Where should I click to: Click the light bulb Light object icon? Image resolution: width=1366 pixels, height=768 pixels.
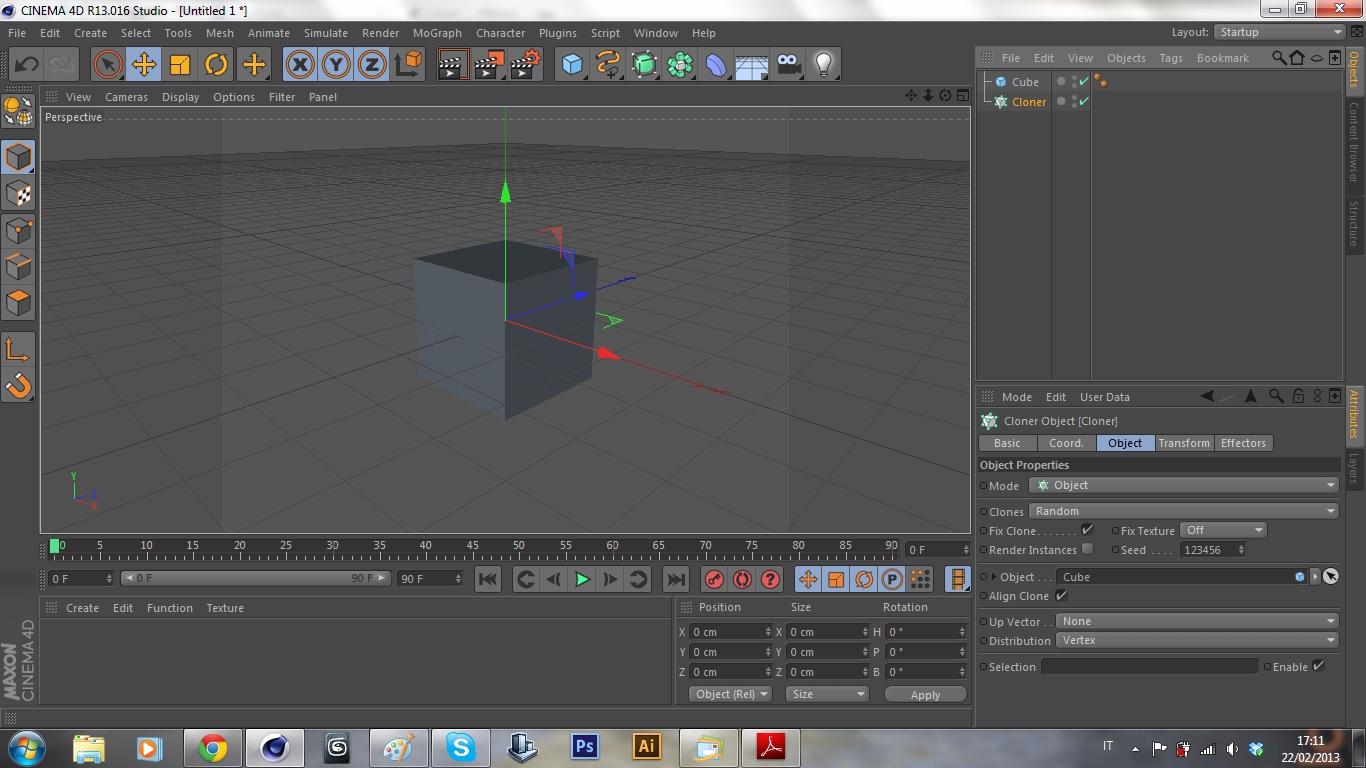823,65
